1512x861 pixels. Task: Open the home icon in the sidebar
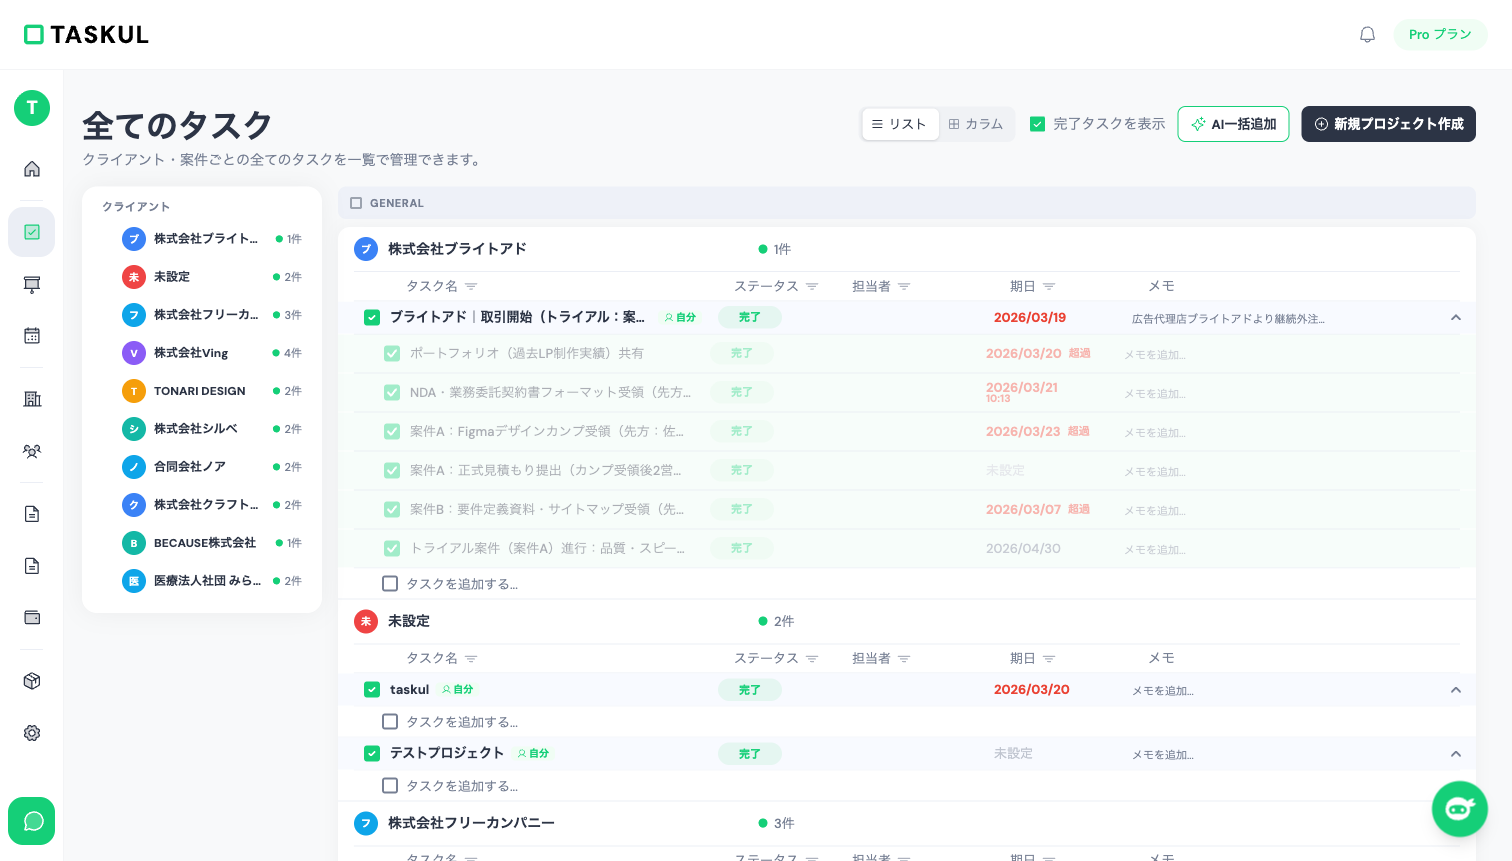[x=31, y=169]
